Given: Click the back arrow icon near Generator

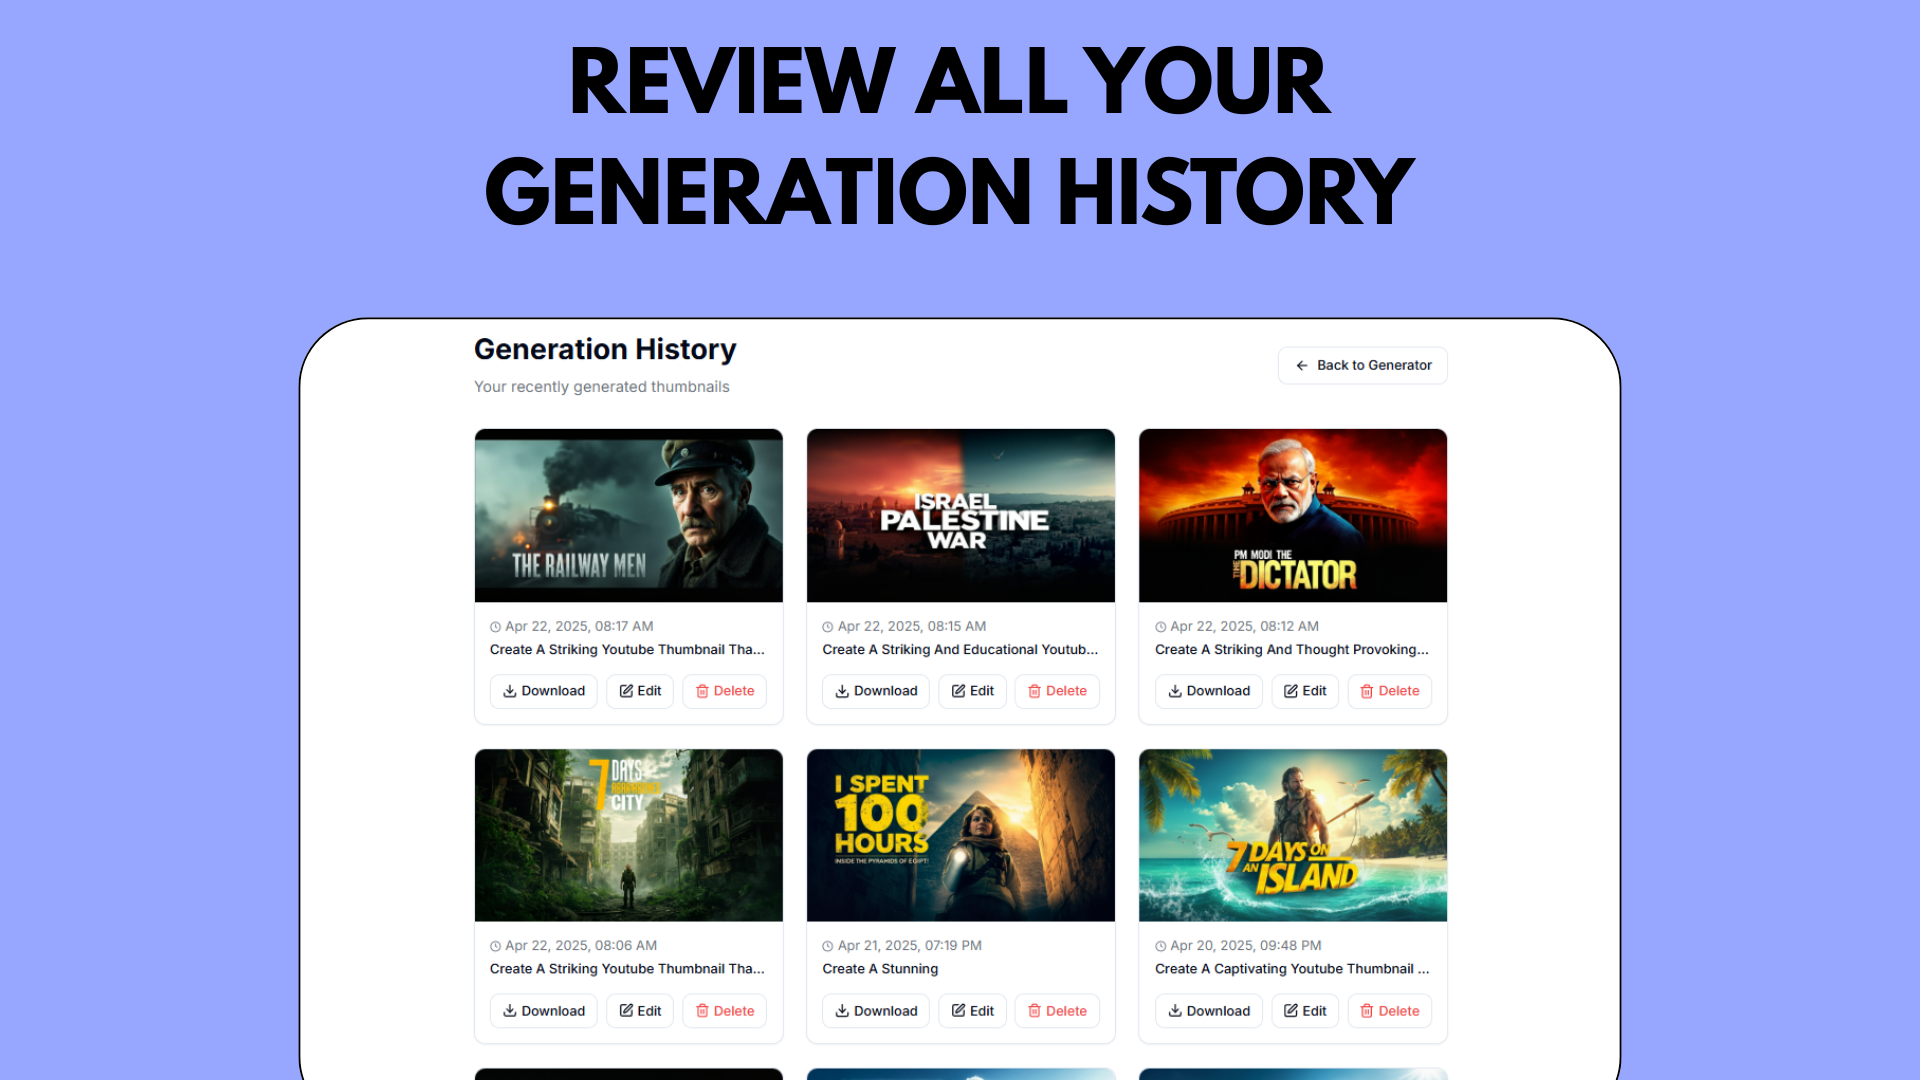Looking at the screenshot, I should [x=1302, y=365].
